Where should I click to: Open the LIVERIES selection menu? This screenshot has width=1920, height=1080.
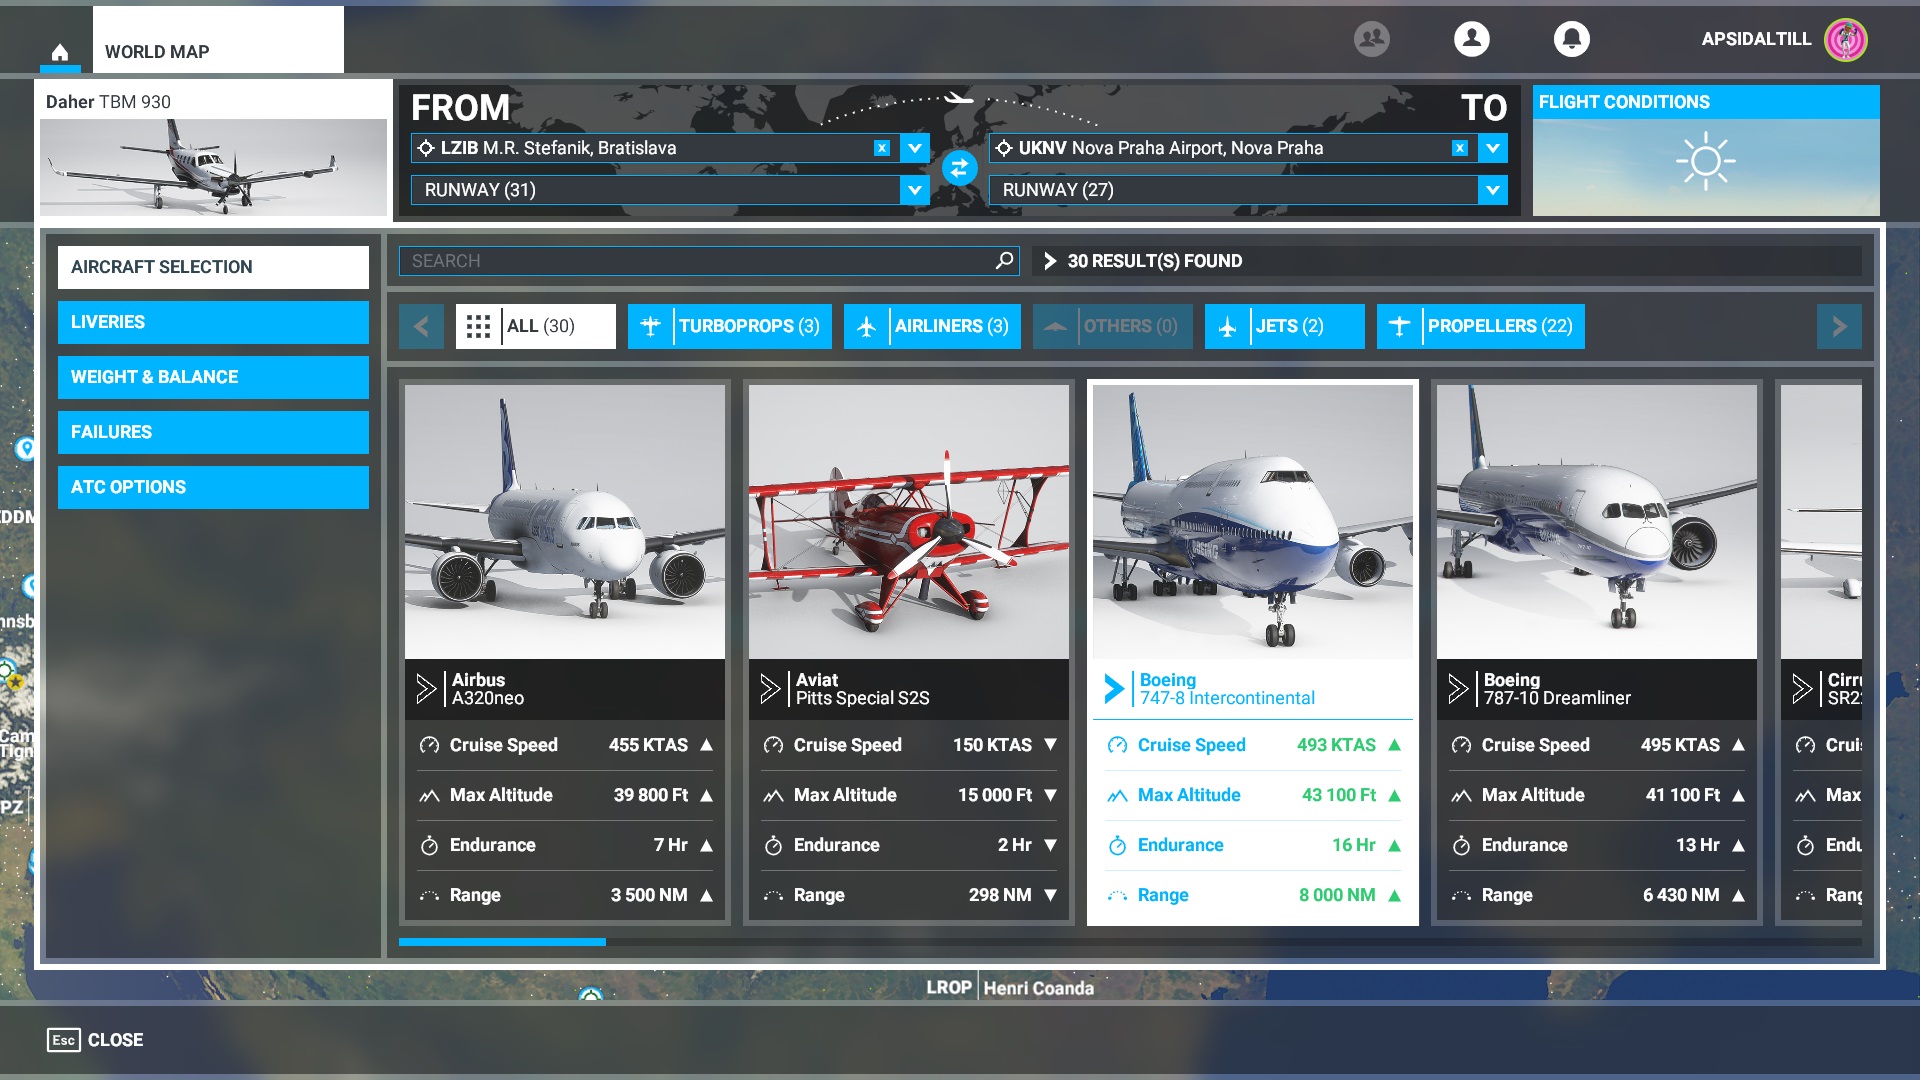(215, 320)
